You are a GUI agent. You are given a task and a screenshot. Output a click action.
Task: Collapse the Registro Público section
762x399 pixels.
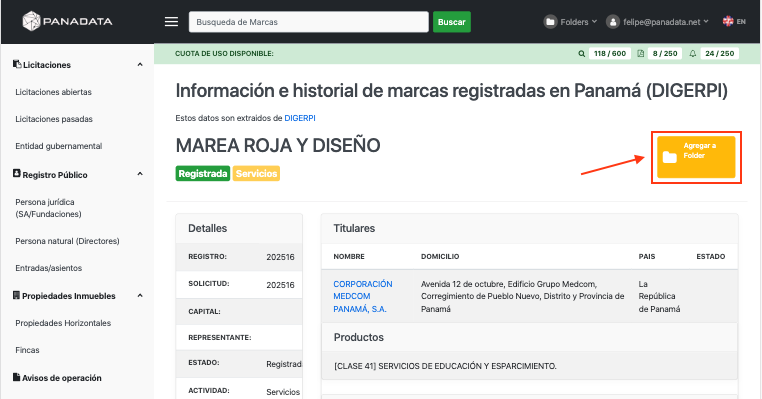(x=140, y=174)
